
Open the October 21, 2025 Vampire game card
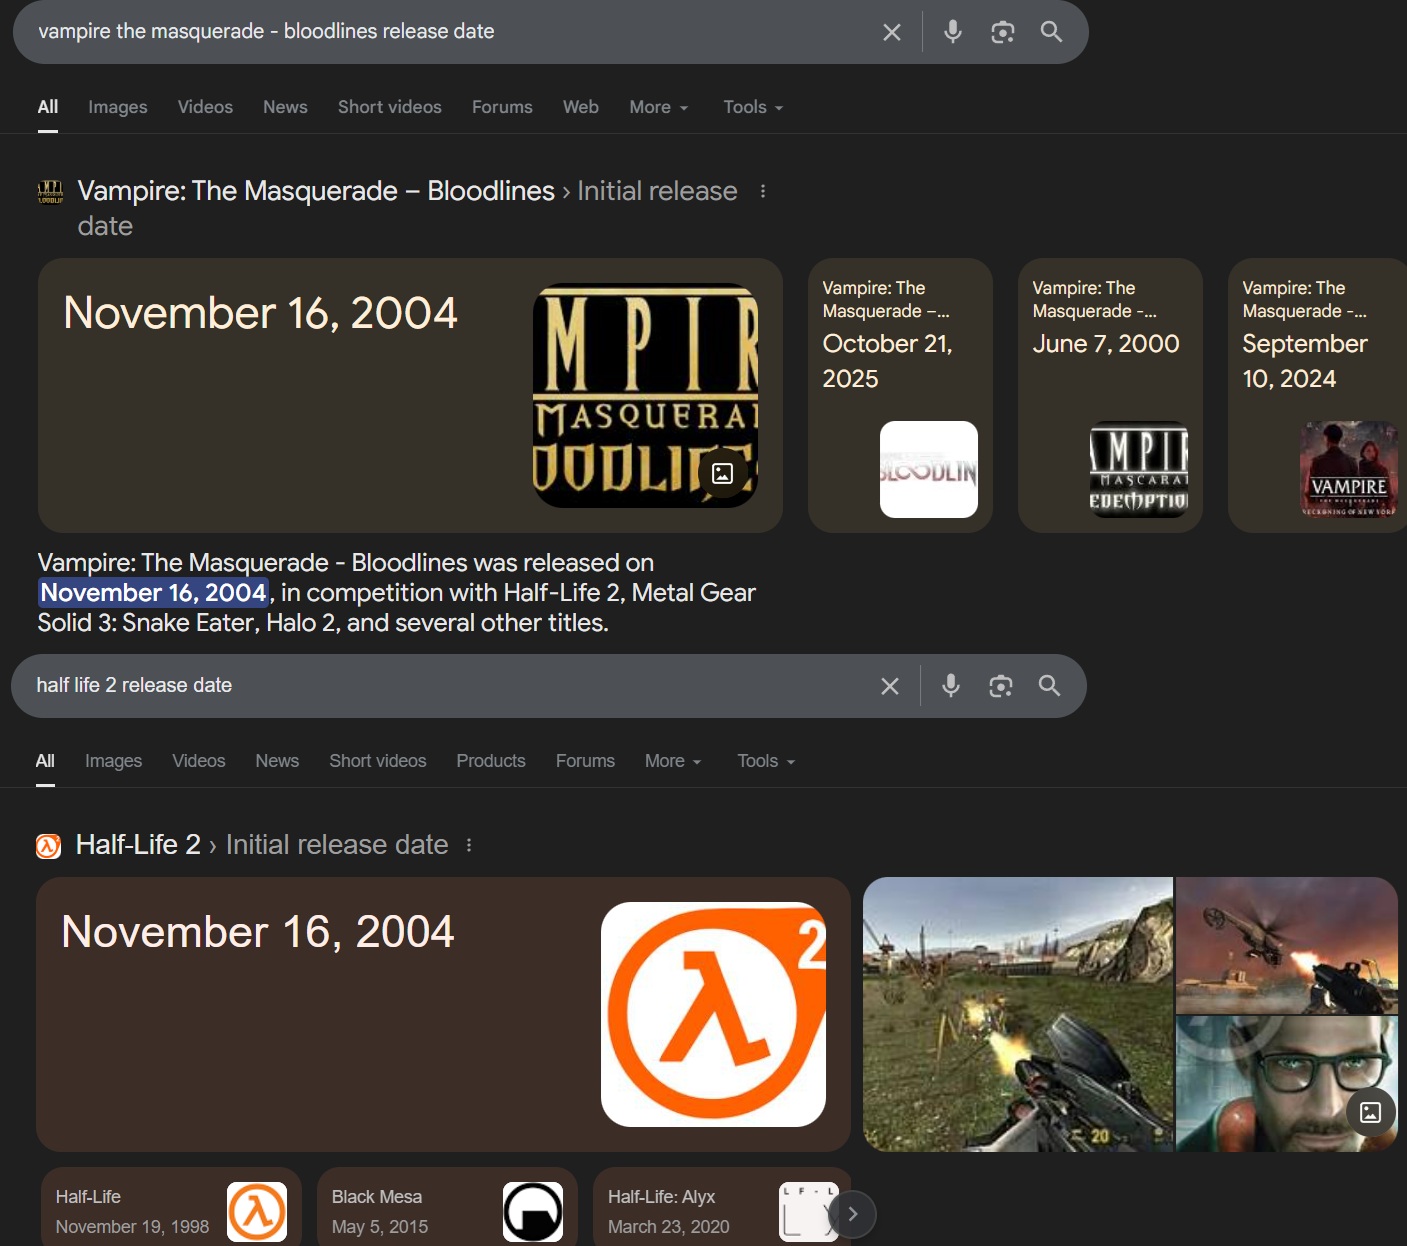900,396
